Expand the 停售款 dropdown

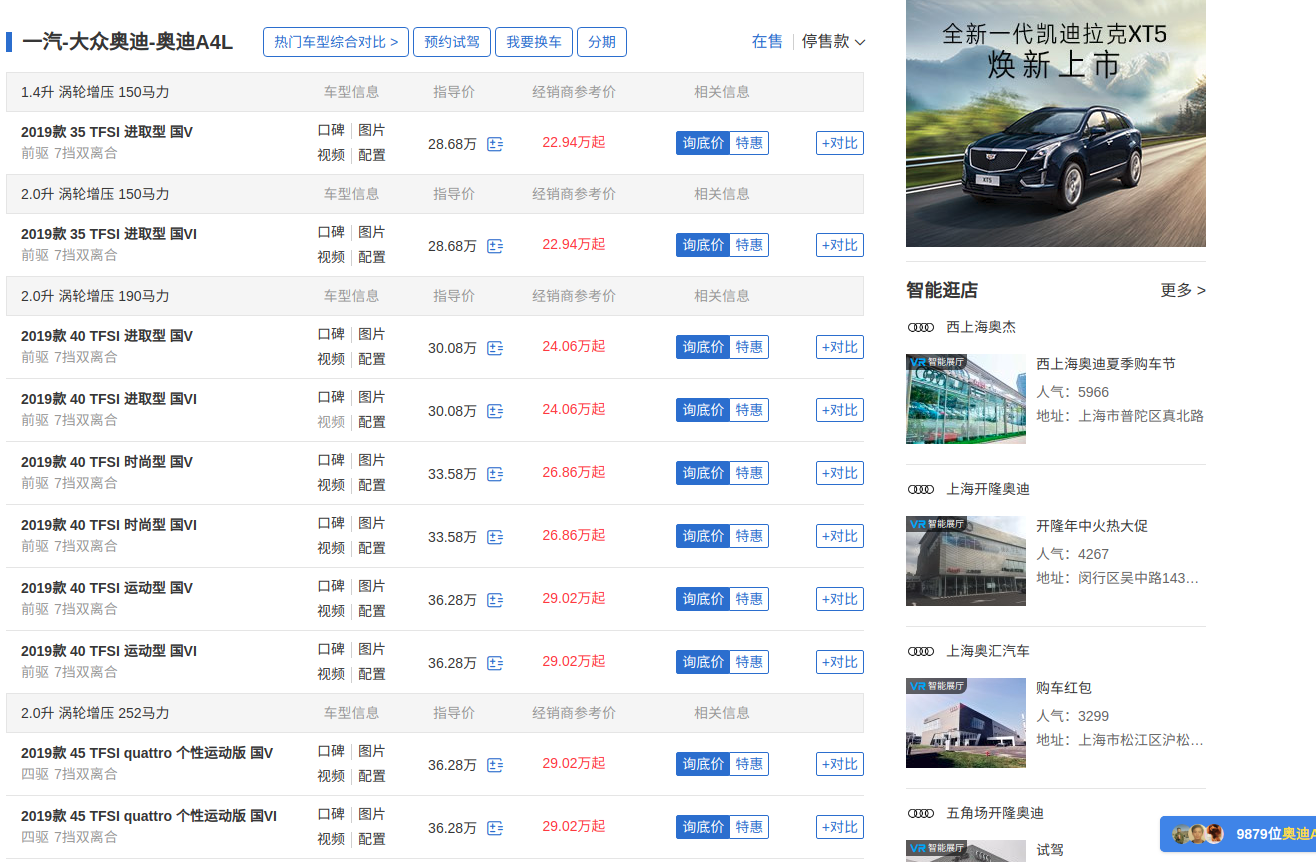pos(834,41)
